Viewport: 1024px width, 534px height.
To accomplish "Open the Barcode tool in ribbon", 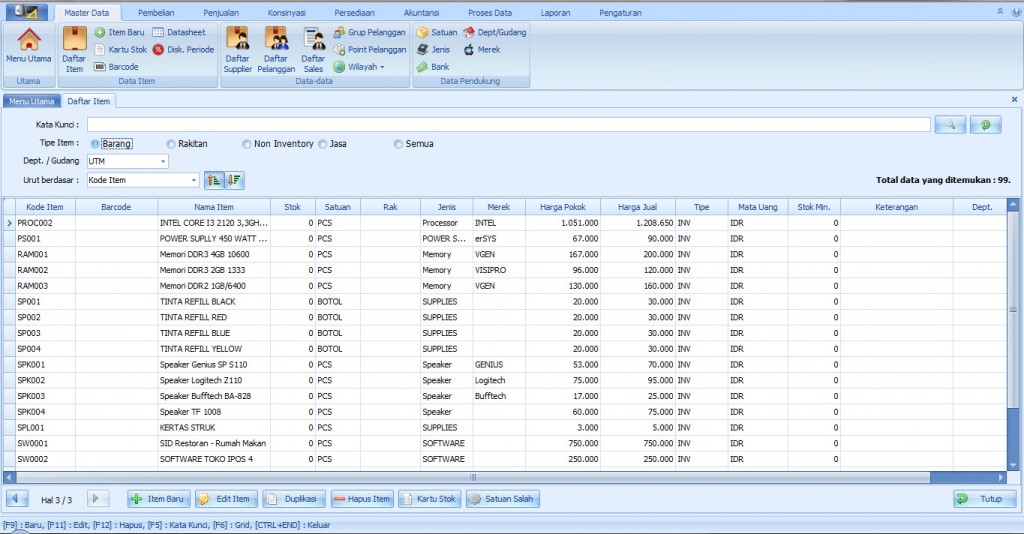I will pos(116,67).
